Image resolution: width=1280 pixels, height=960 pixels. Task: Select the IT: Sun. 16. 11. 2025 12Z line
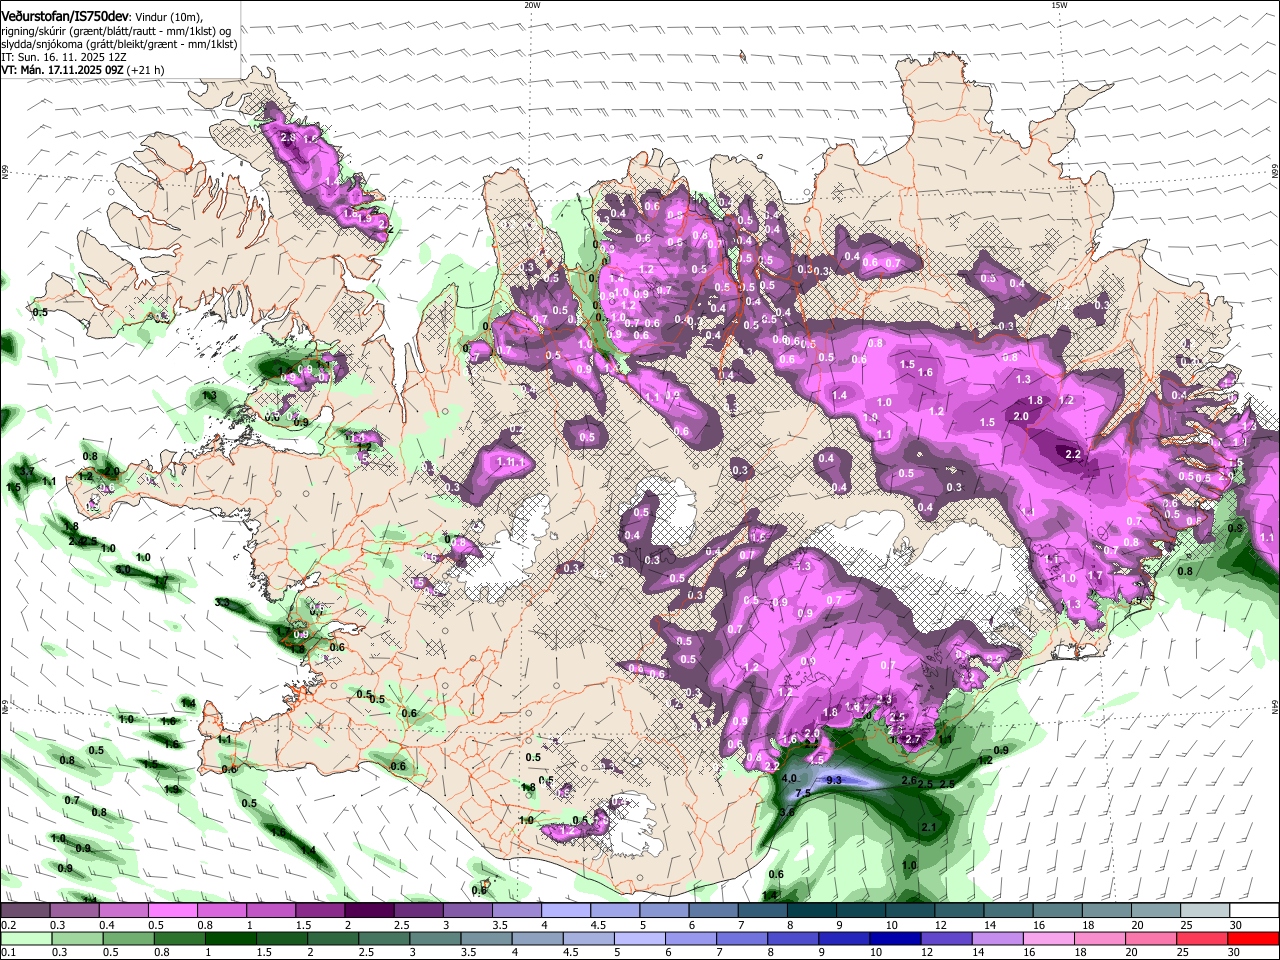pos(64,57)
